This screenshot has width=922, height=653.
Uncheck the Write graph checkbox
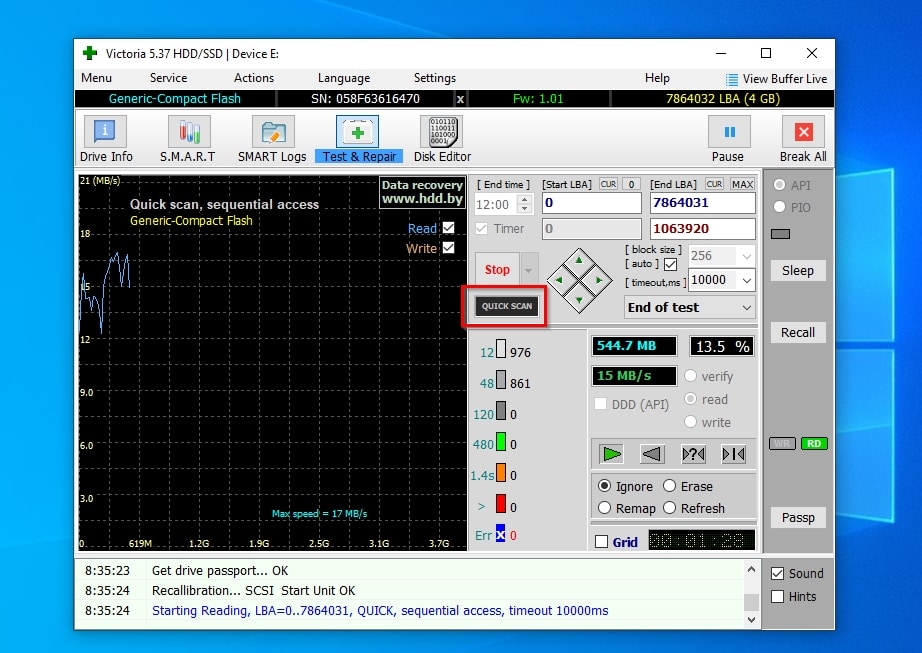point(449,247)
